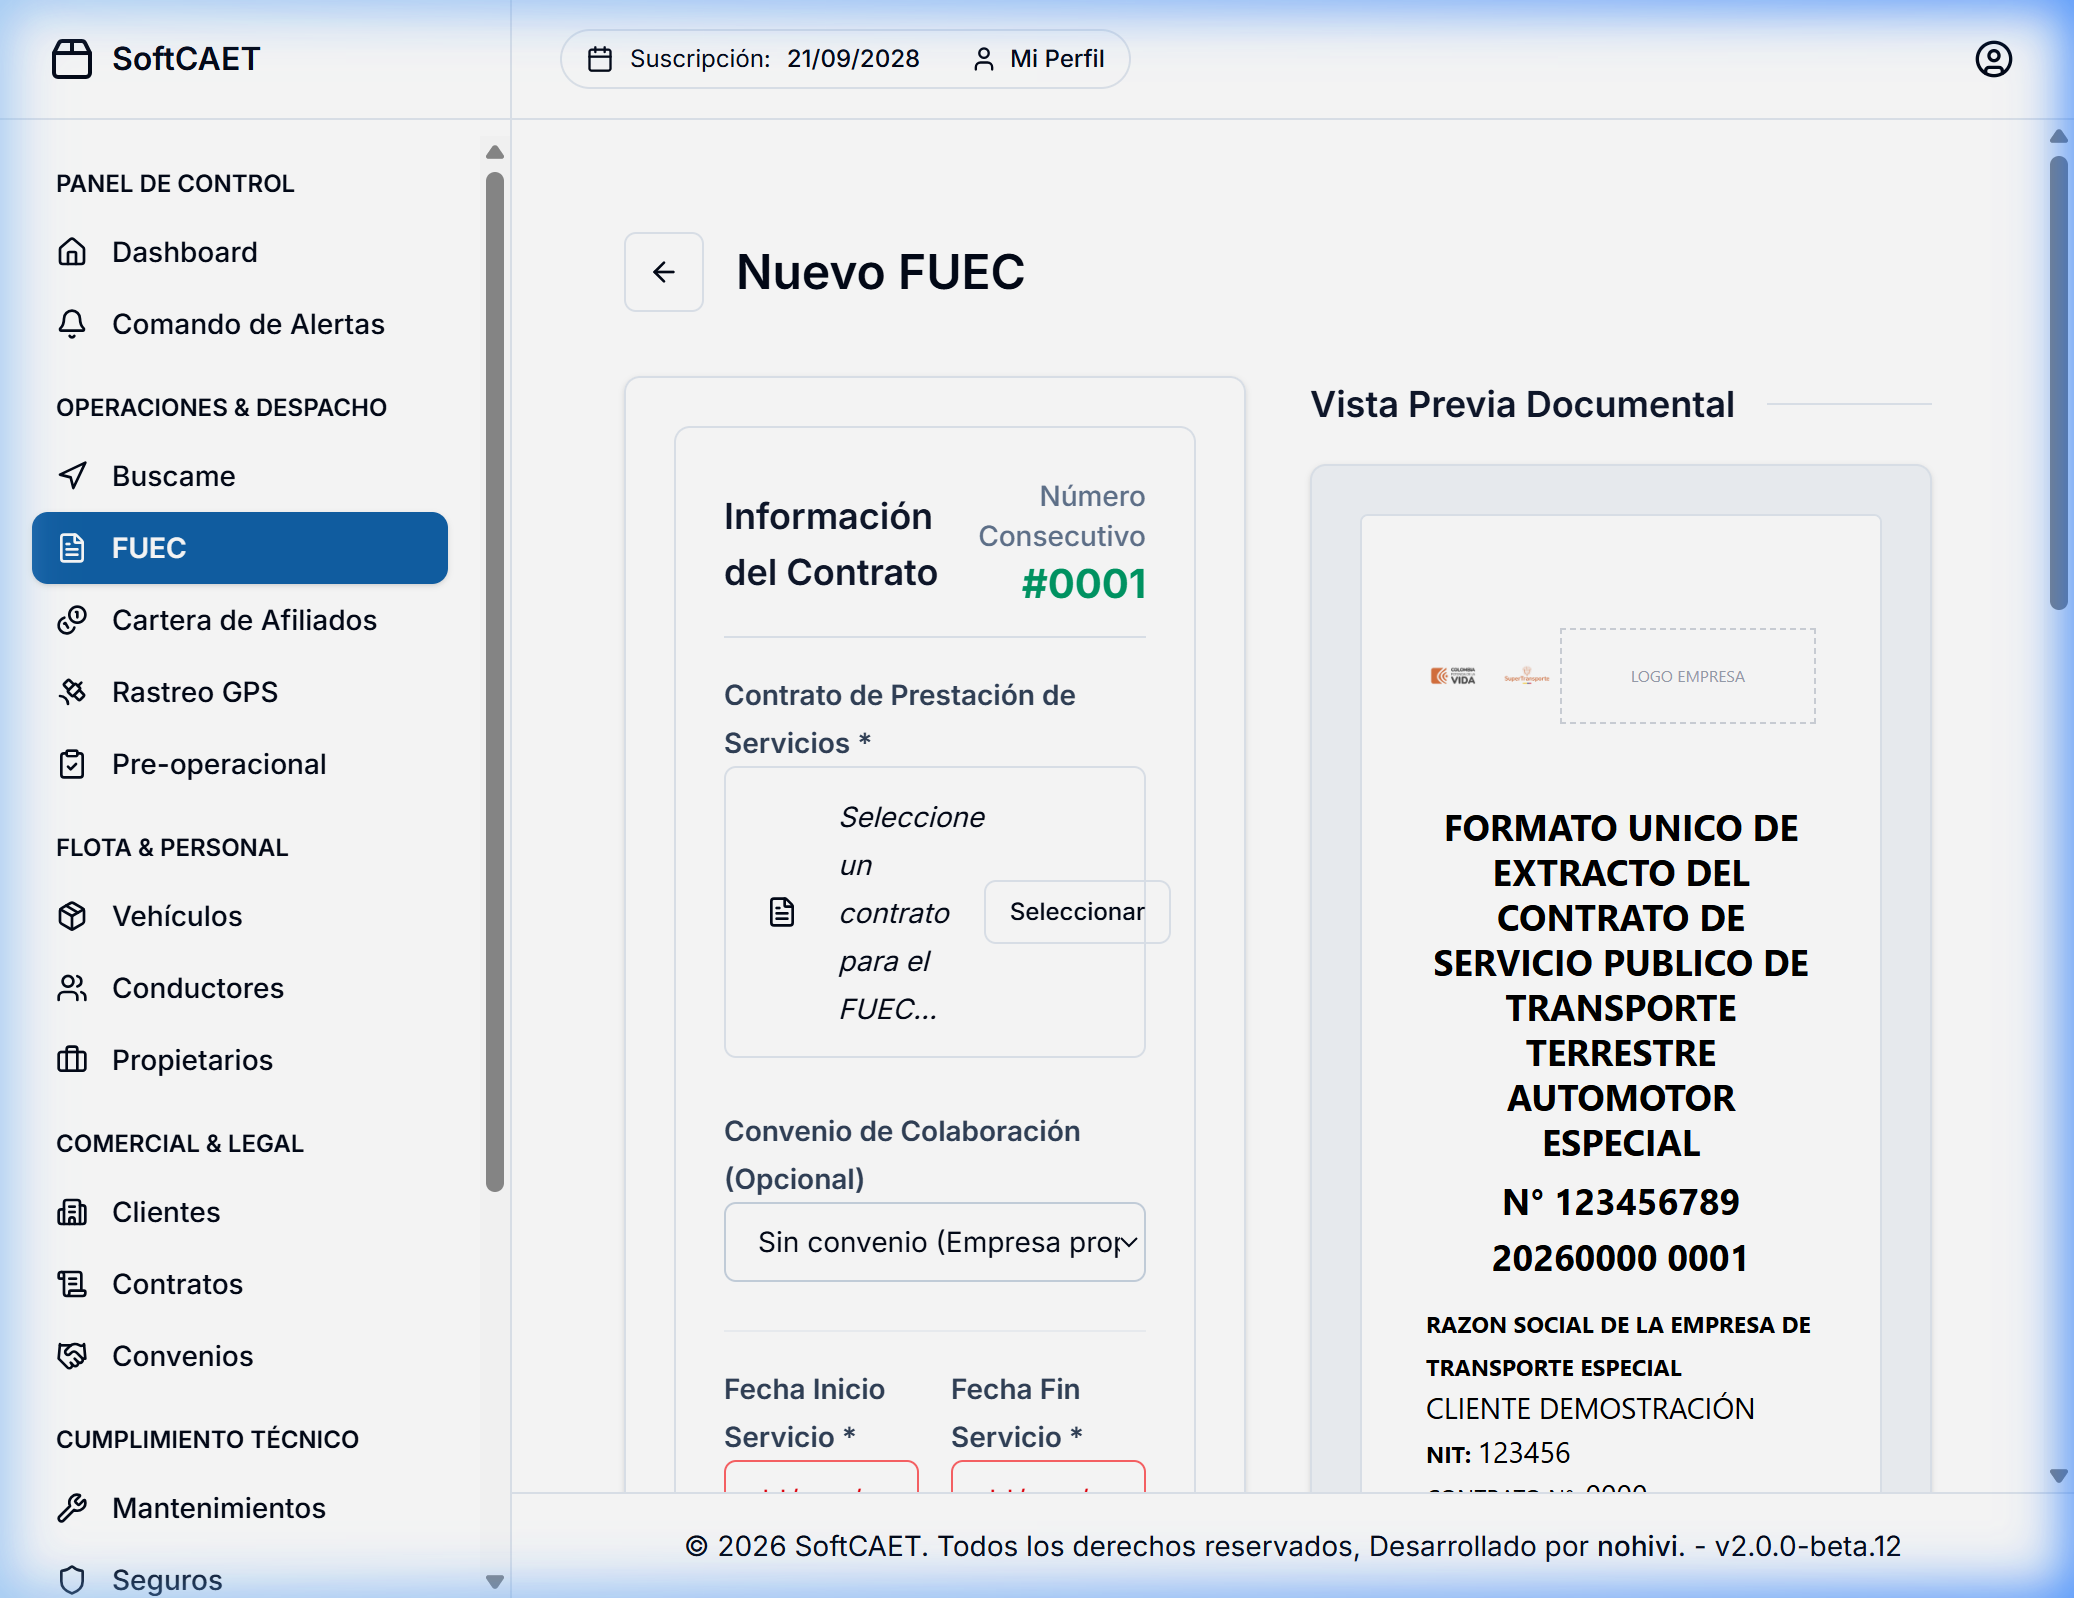
Task: Open the Dashboard from the sidebar
Action: pos(184,251)
